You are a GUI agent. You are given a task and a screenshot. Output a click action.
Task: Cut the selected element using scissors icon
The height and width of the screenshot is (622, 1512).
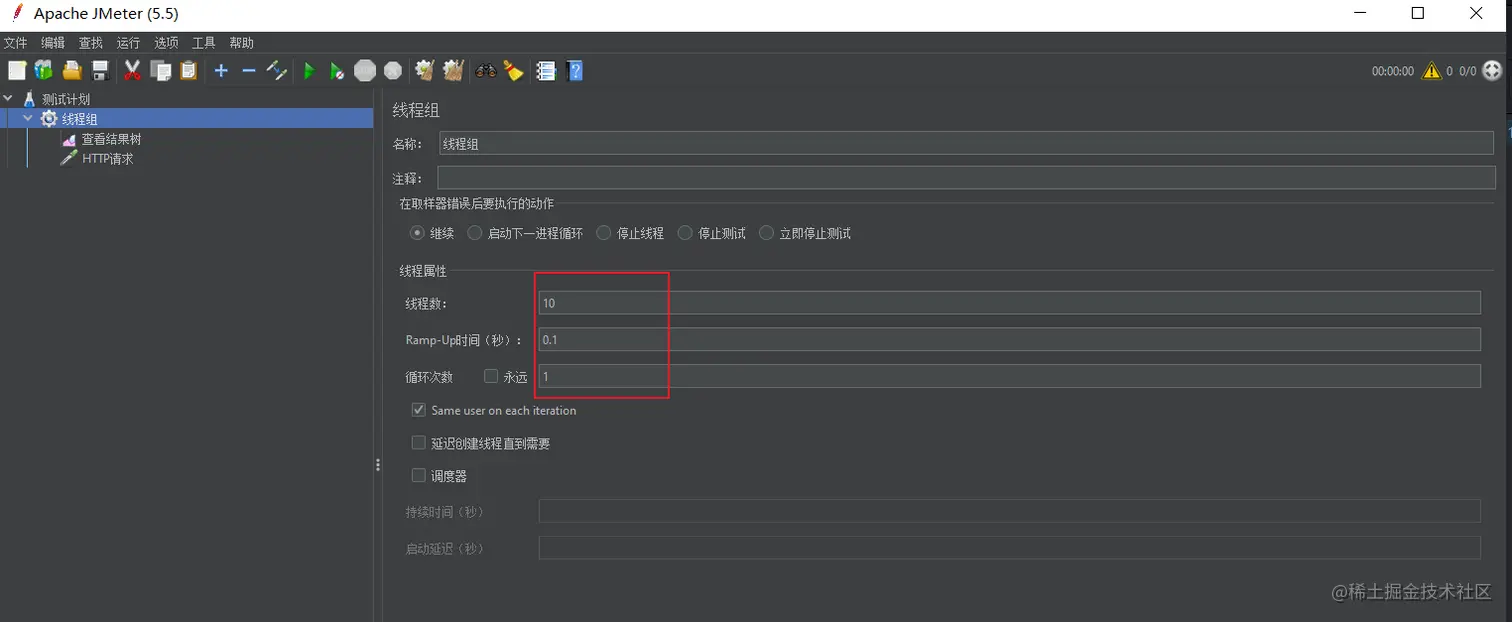point(132,70)
